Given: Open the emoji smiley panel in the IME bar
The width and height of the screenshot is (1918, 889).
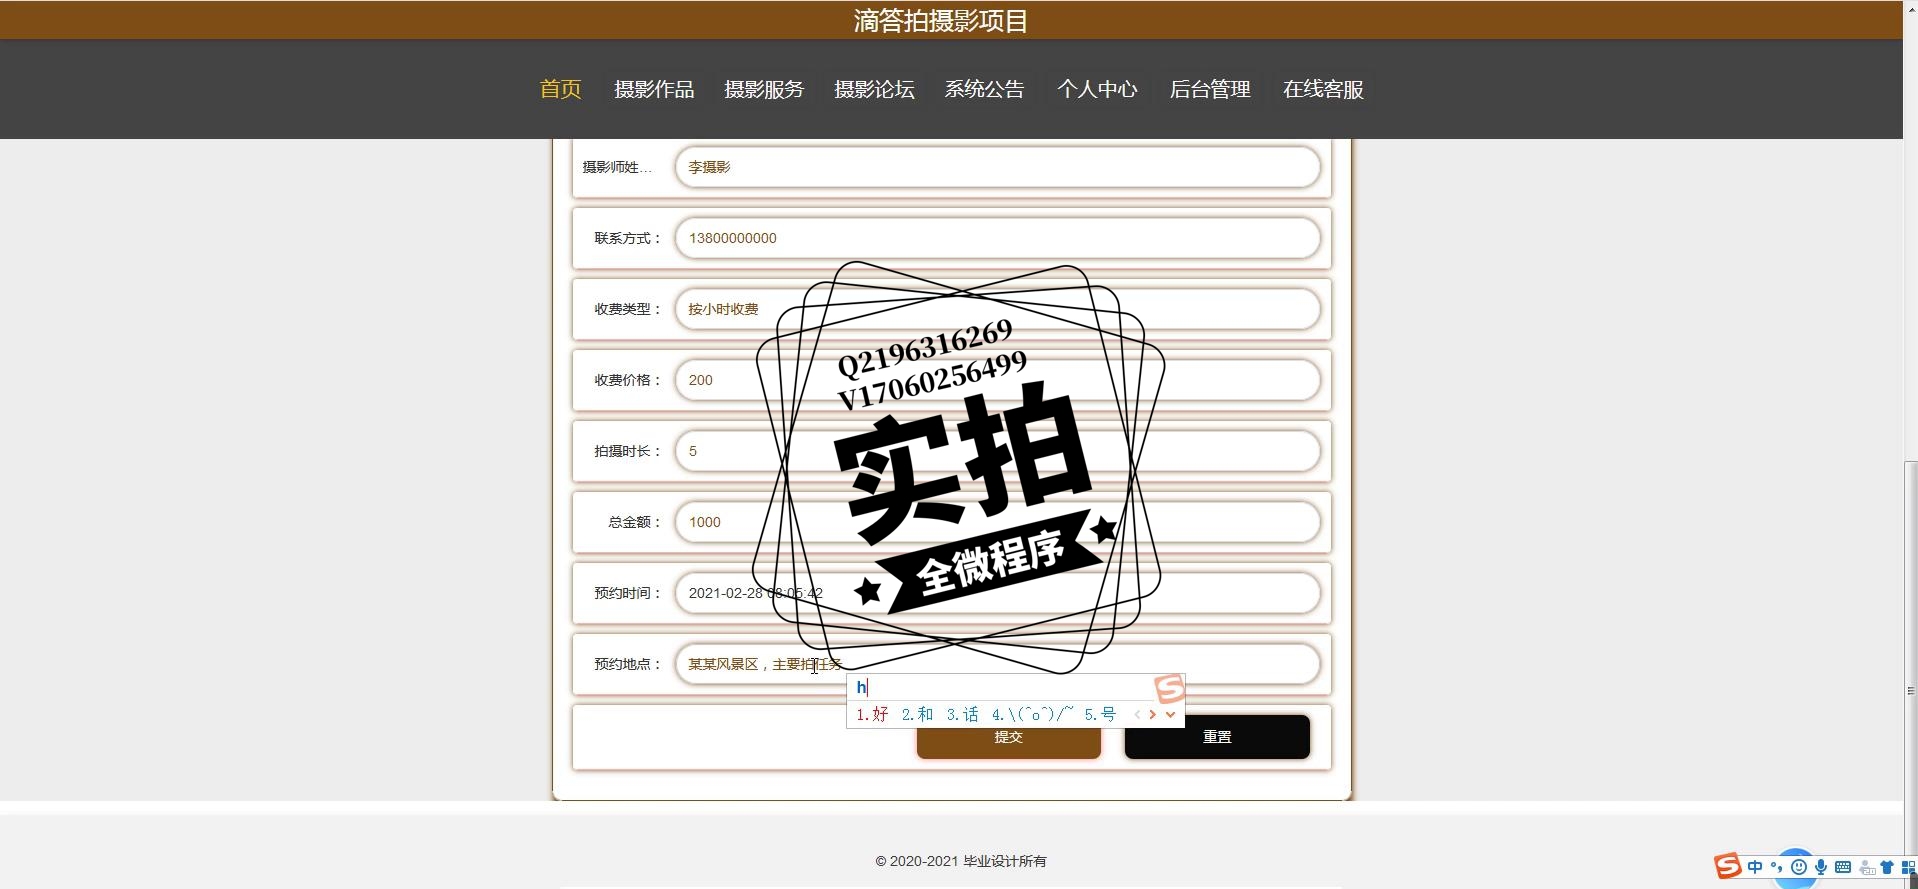Looking at the screenshot, I should click(1798, 867).
